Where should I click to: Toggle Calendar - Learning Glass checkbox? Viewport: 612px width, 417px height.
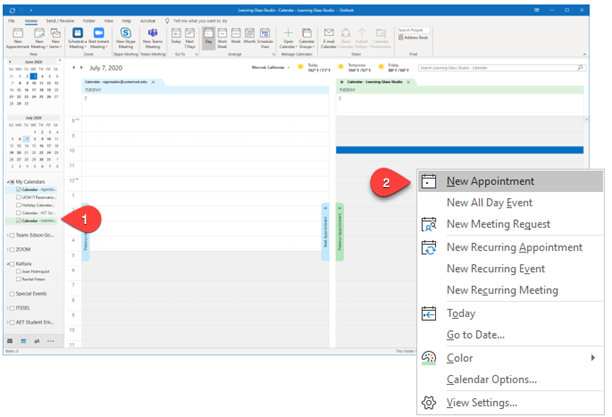click(18, 221)
